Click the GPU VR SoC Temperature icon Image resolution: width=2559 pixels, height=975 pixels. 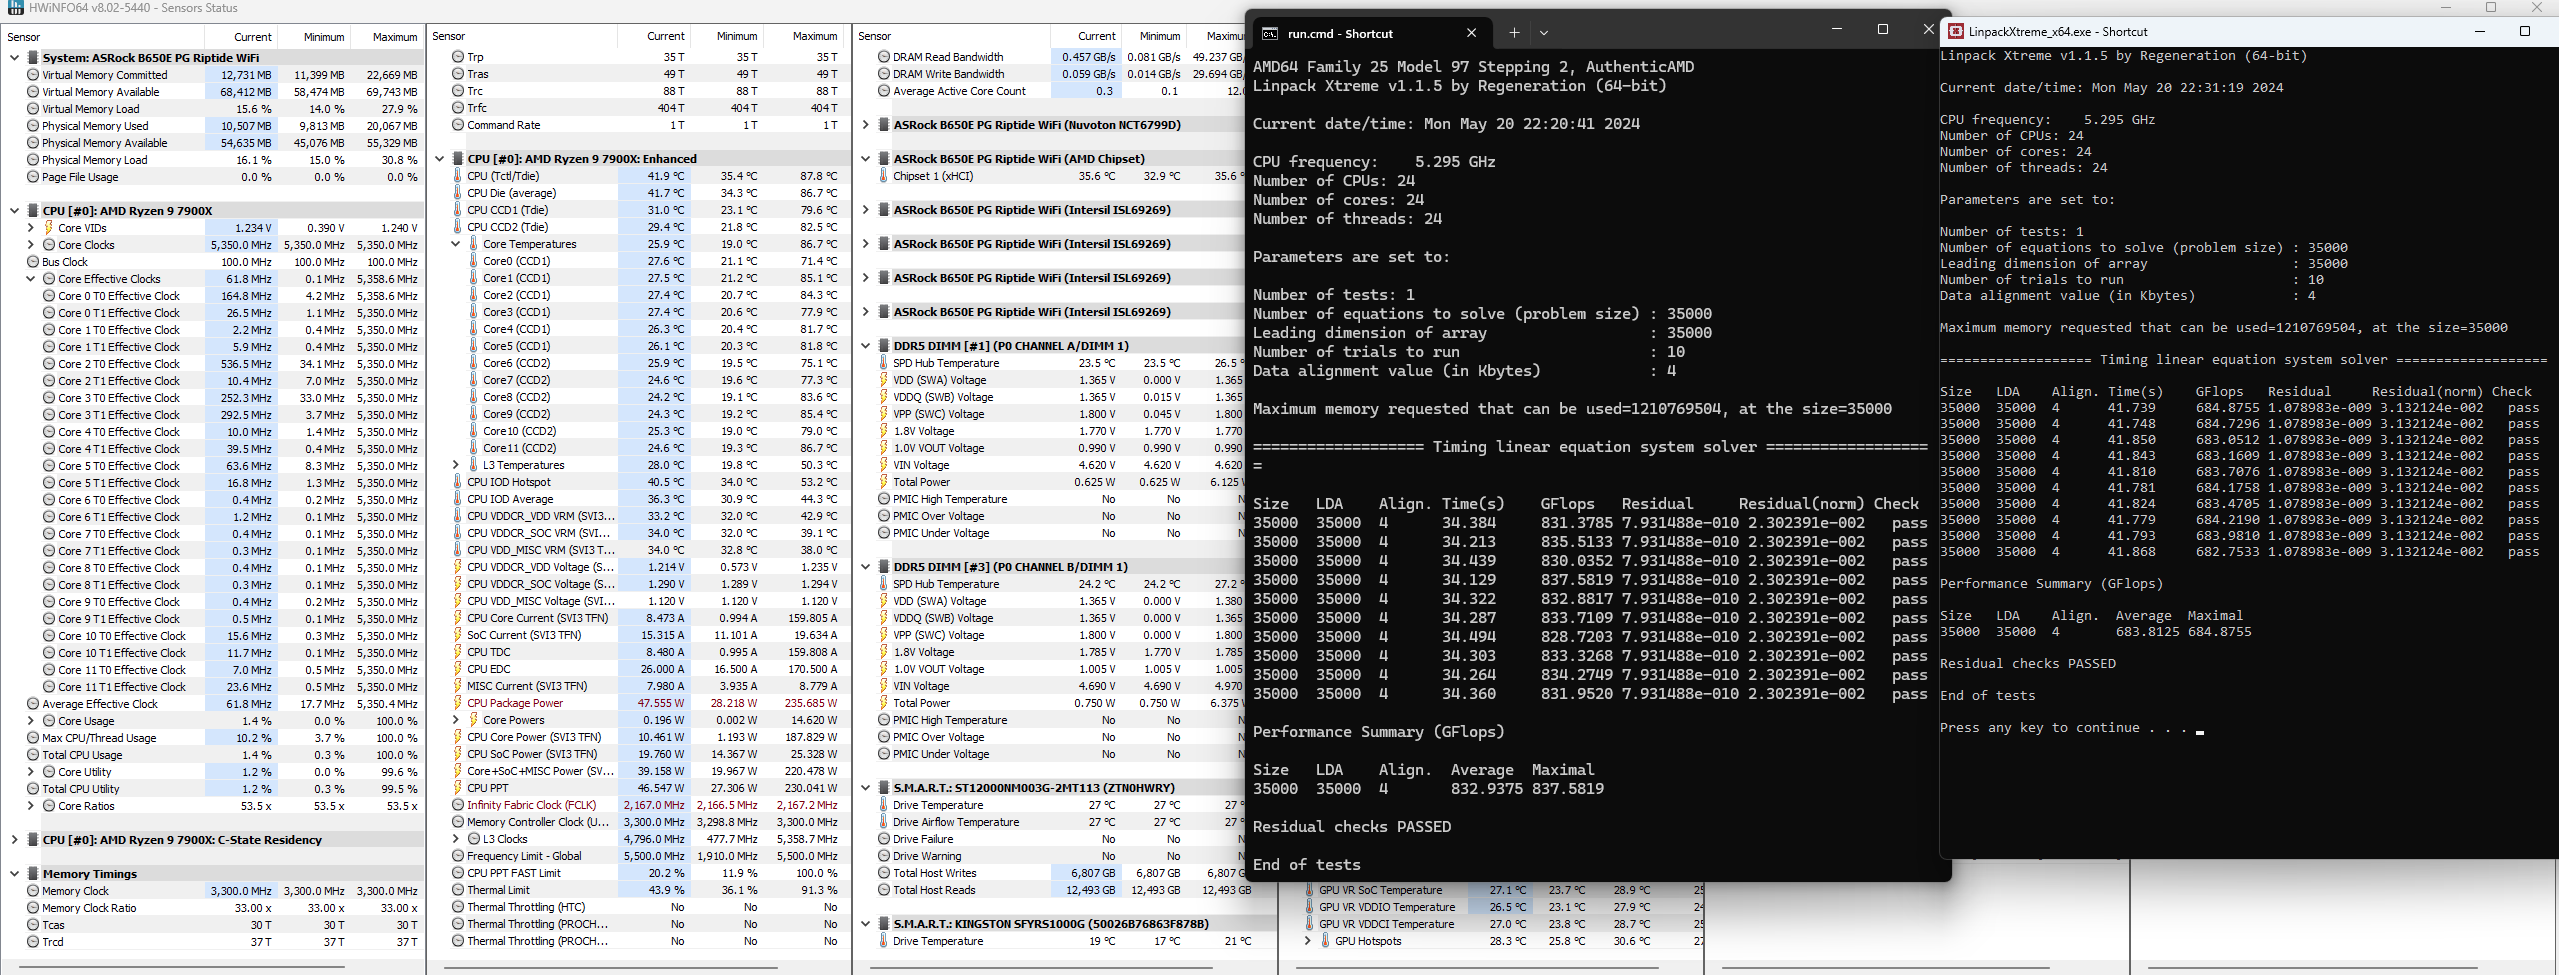tap(1309, 890)
